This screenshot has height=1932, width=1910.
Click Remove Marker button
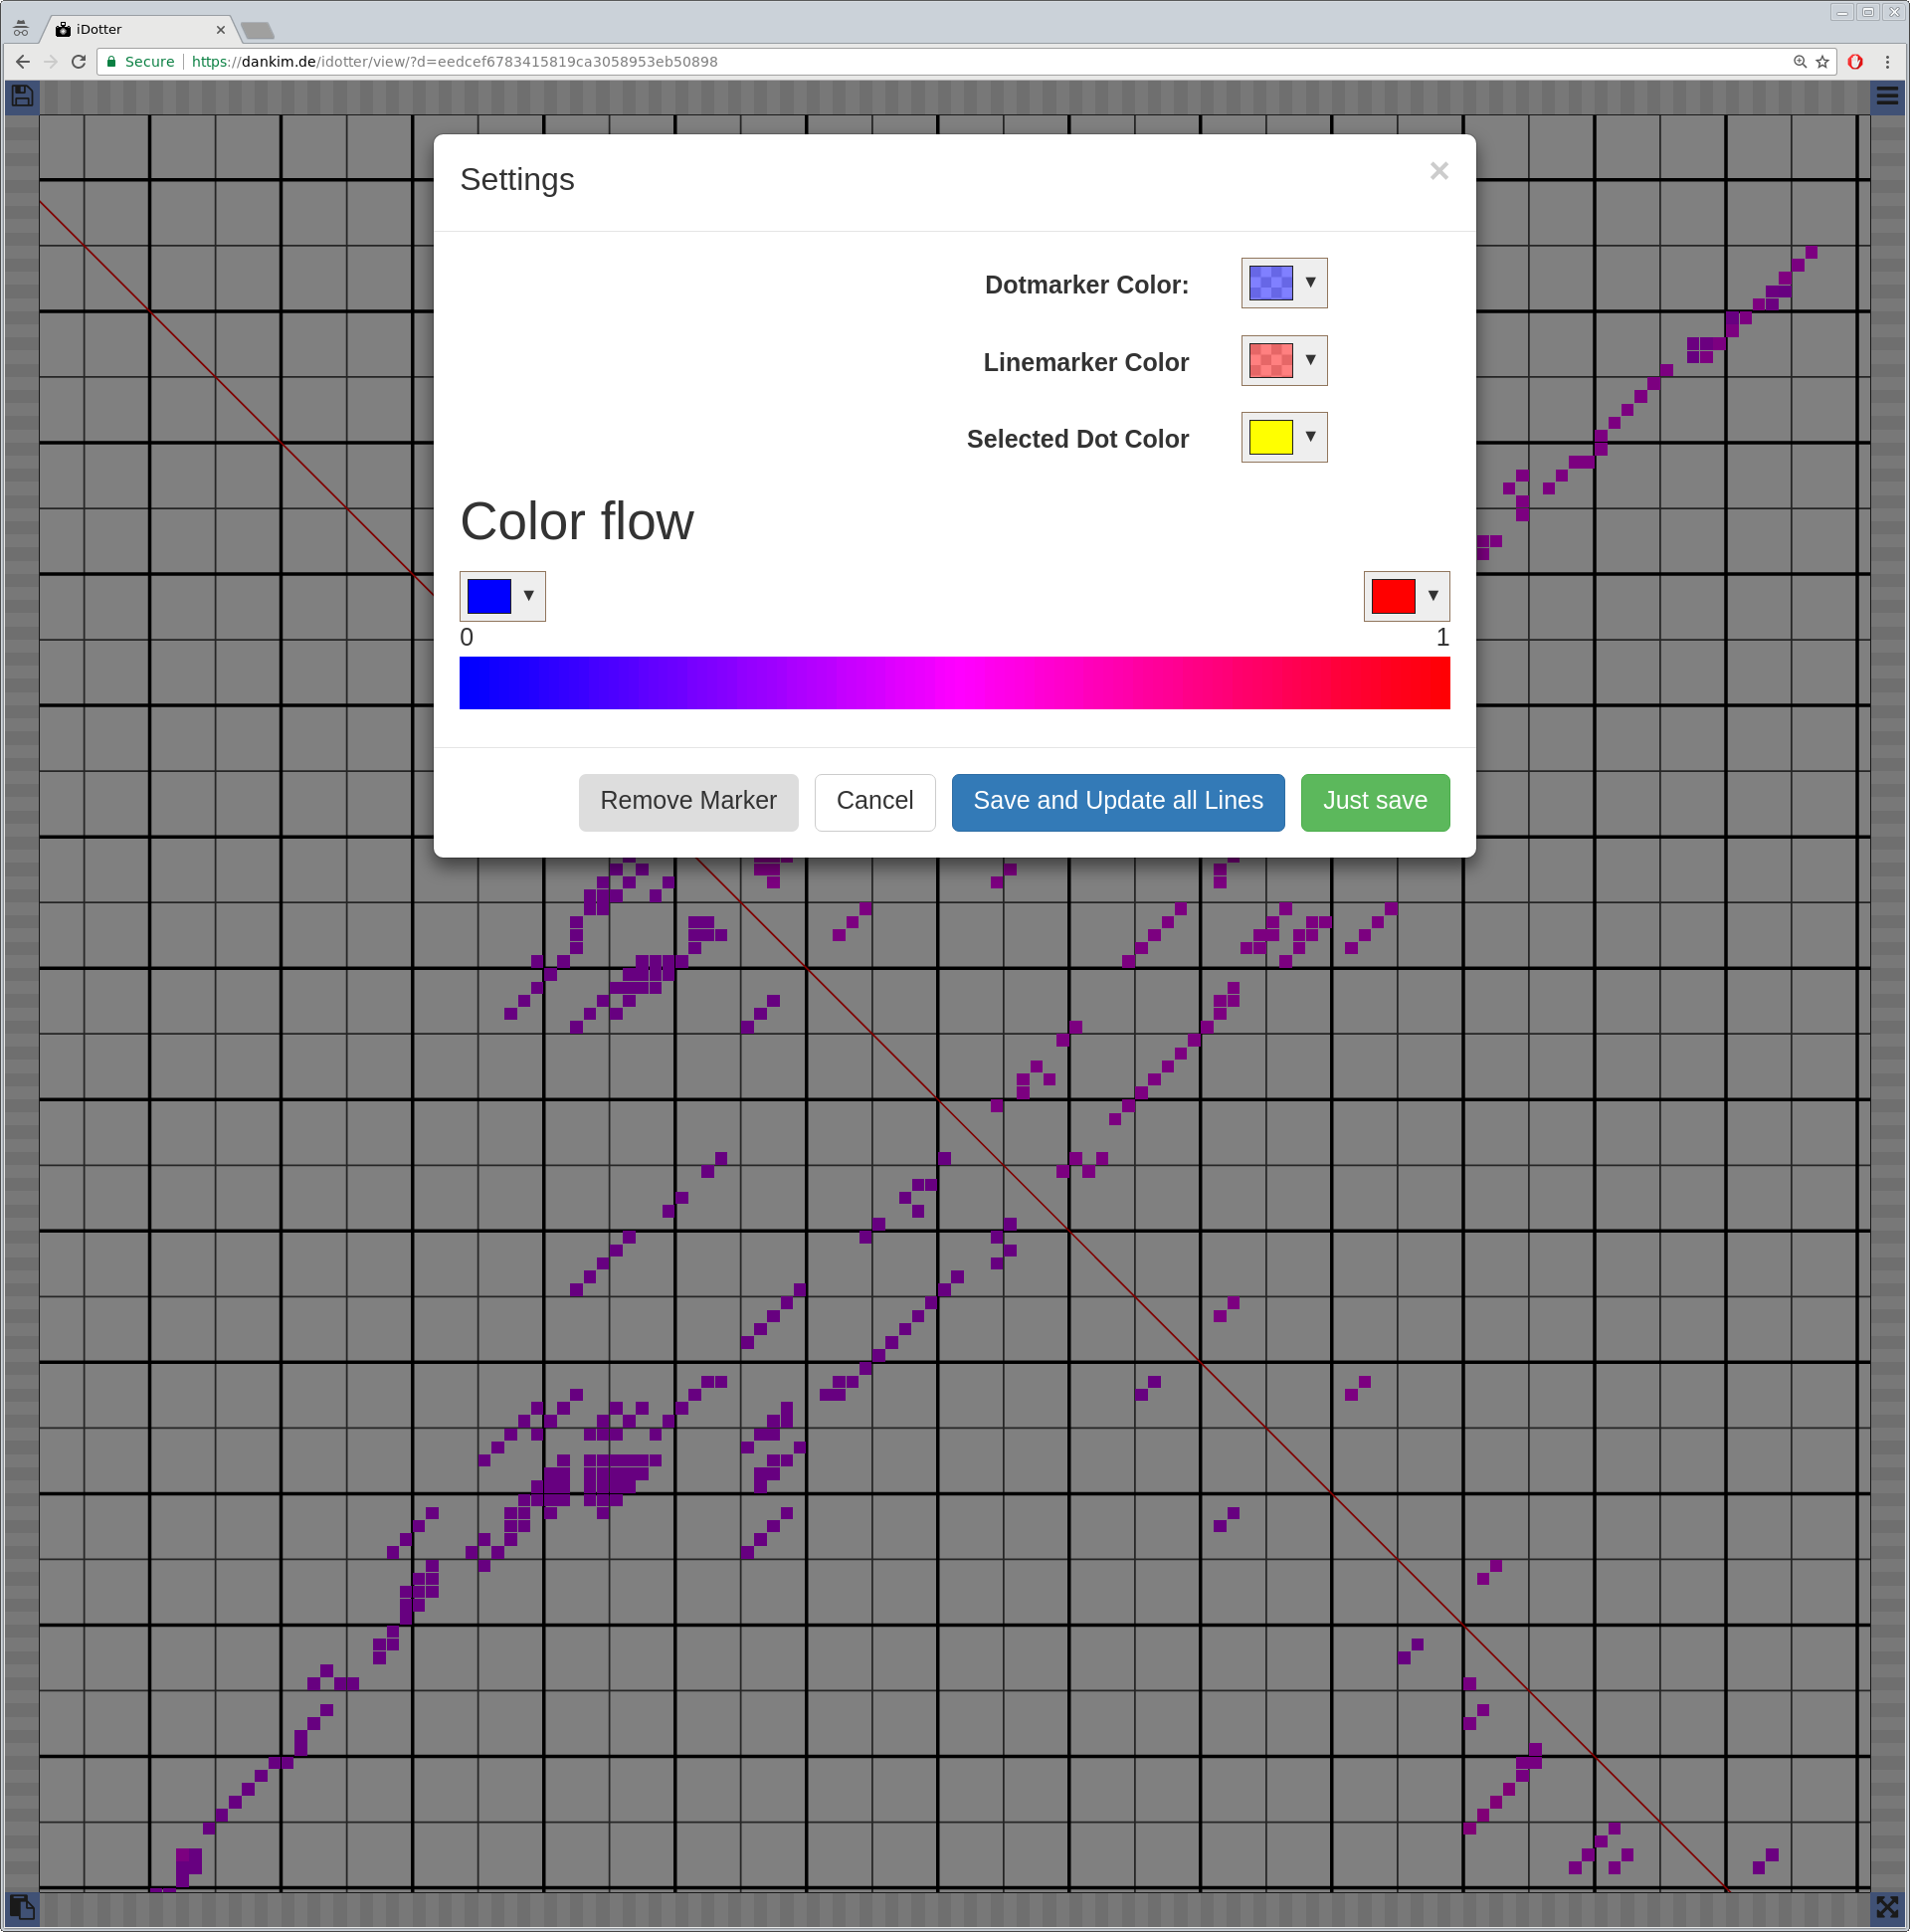(688, 801)
